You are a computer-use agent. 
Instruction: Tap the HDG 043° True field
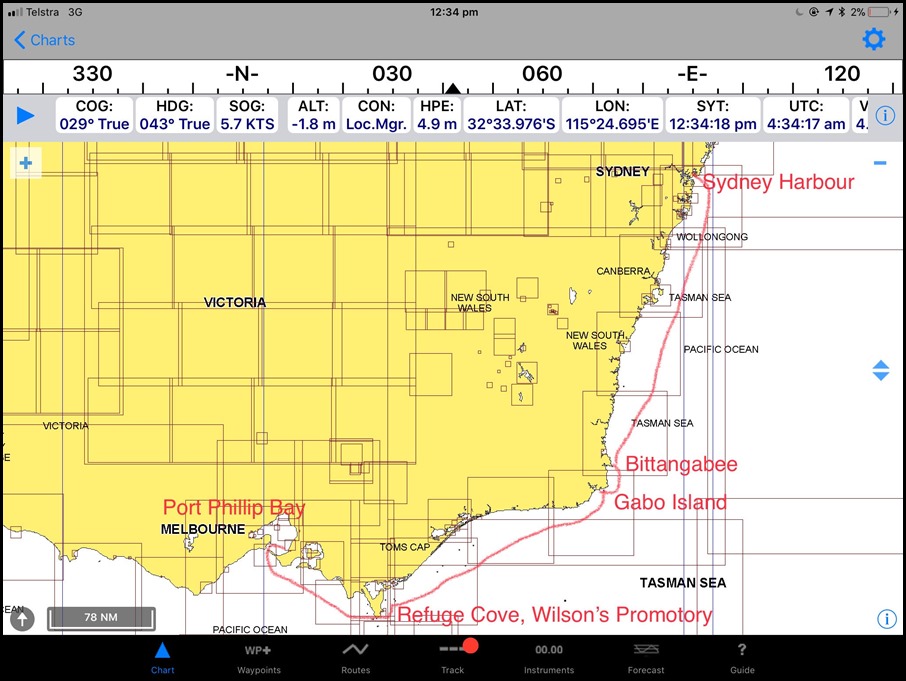(x=174, y=115)
